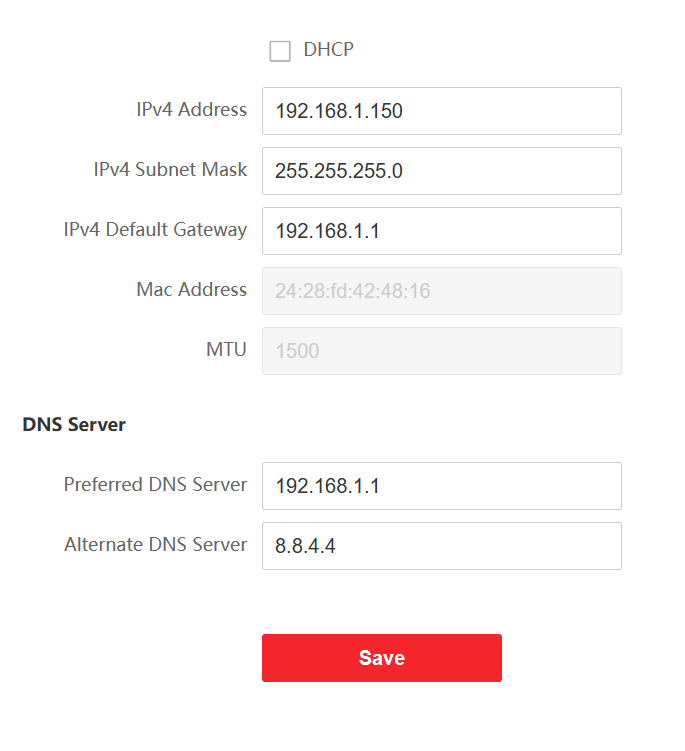The image size is (685, 751).
Task: Click the IPv4 Subnet Mask label
Action: point(170,170)
